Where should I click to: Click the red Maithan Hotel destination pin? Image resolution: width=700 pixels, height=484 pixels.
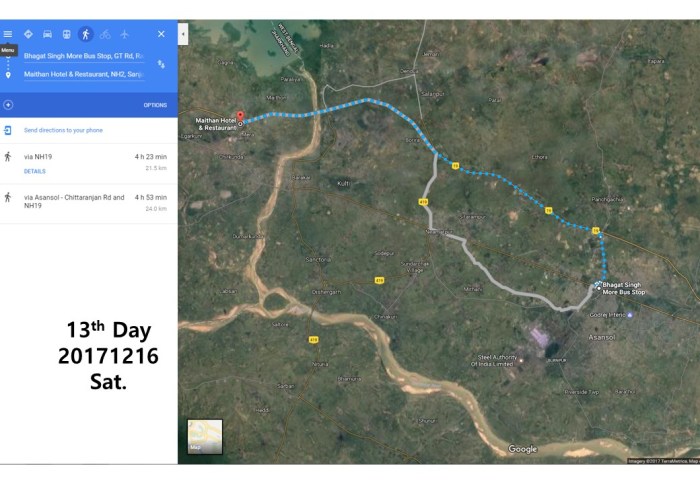pyautogui.click(x=240, y=115)
